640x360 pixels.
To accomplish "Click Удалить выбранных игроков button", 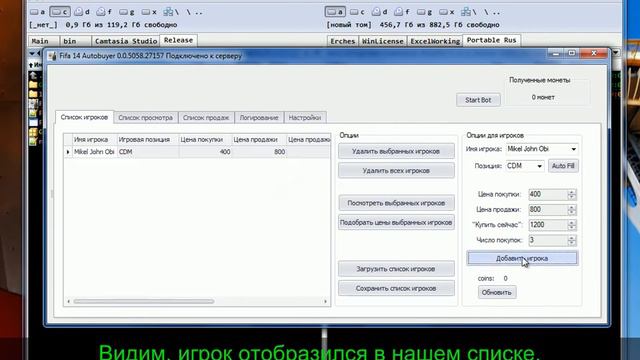I will click(396, 151).
